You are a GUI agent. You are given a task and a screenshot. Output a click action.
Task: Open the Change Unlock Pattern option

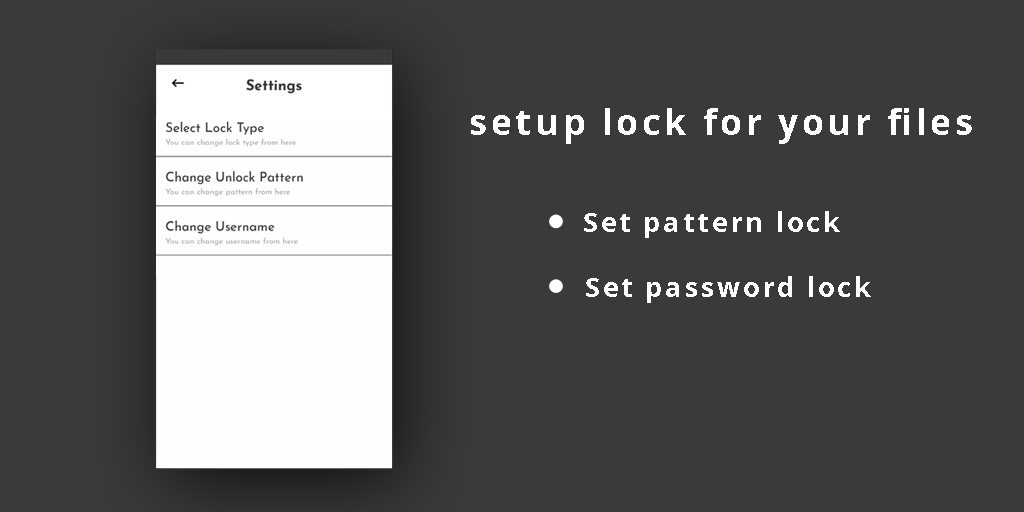[x=234, y=177]
